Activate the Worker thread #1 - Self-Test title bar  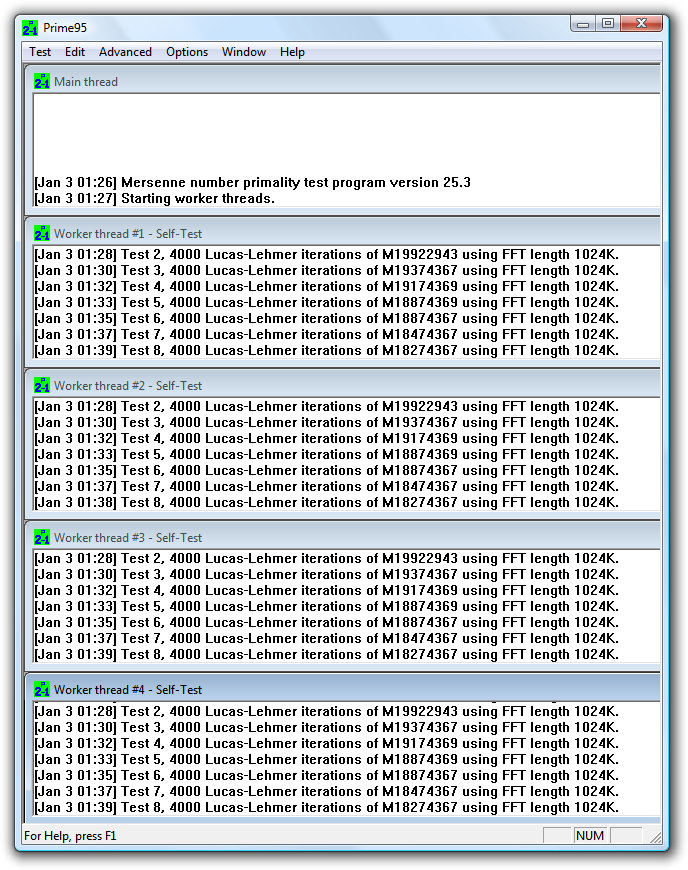[x=343, y=234]
